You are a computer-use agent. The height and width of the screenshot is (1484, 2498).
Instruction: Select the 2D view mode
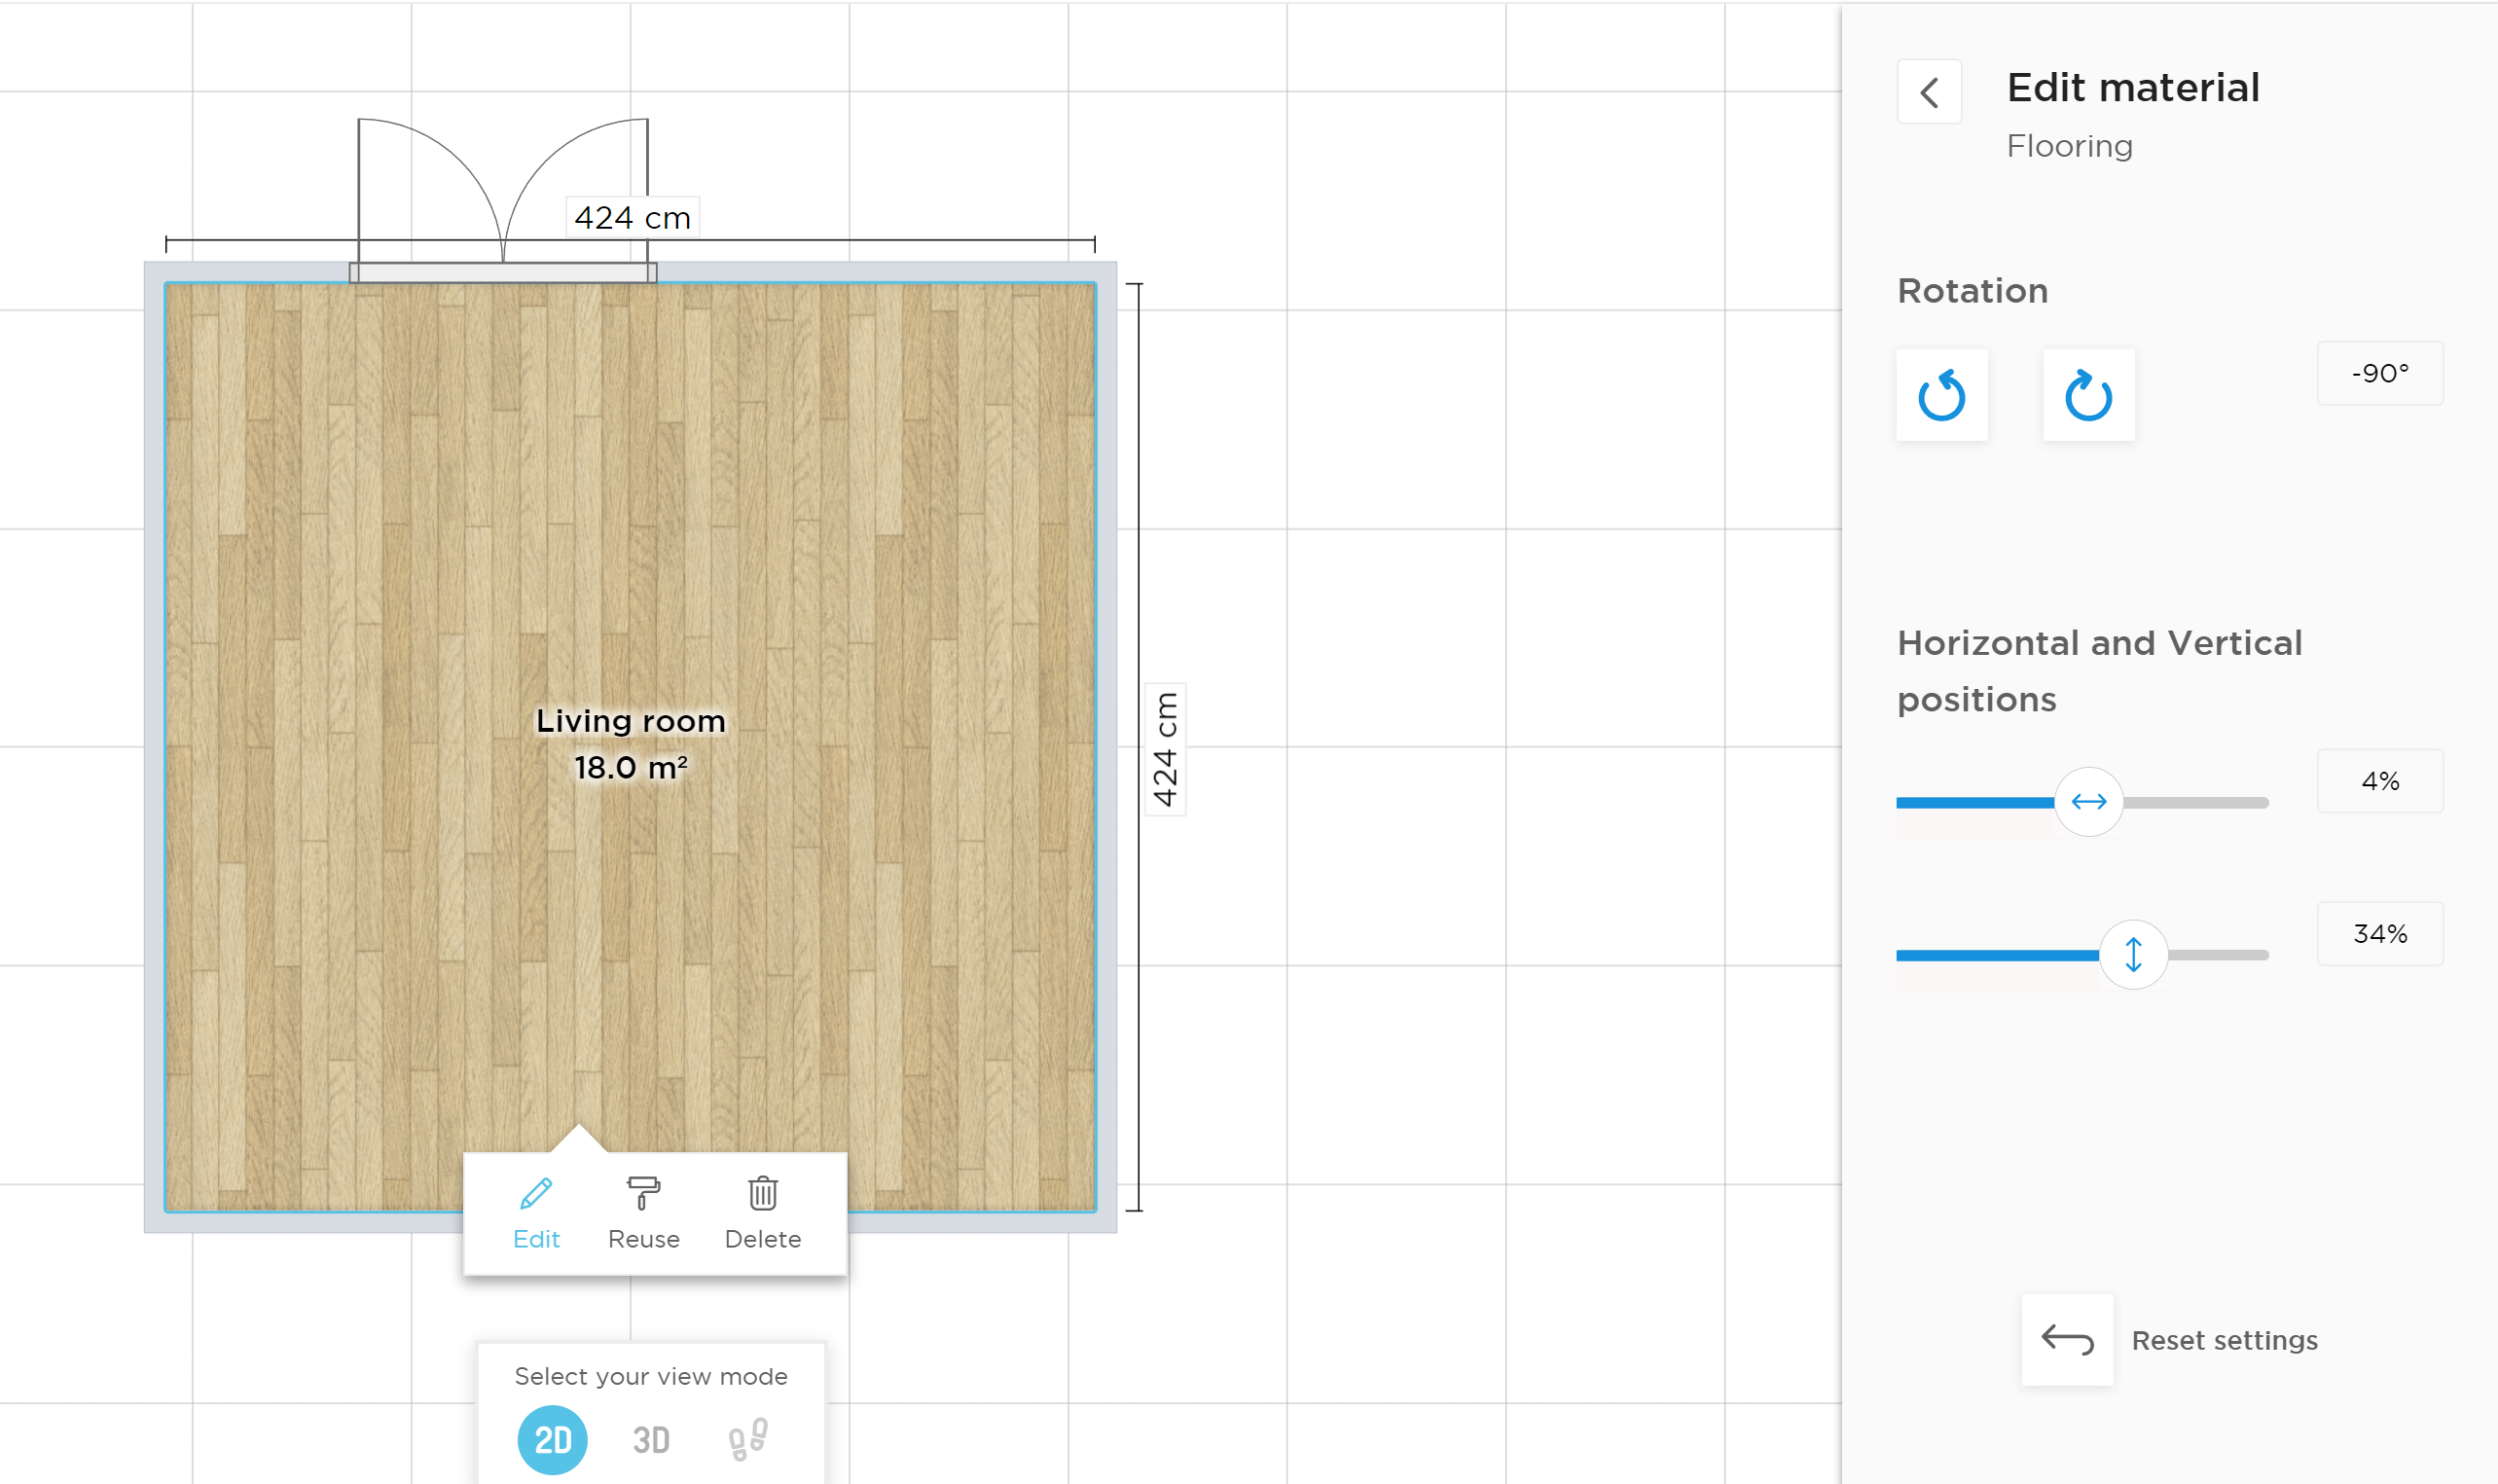(x=551, y=1438)
